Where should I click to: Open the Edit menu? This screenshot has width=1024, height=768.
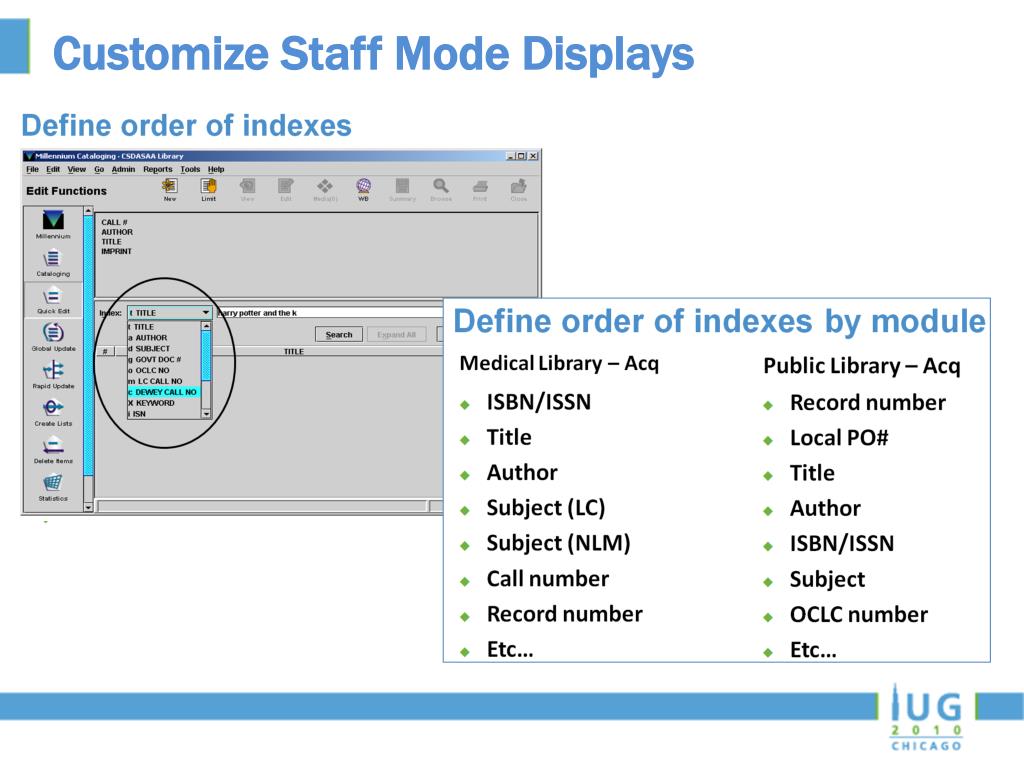pos(53,169)
